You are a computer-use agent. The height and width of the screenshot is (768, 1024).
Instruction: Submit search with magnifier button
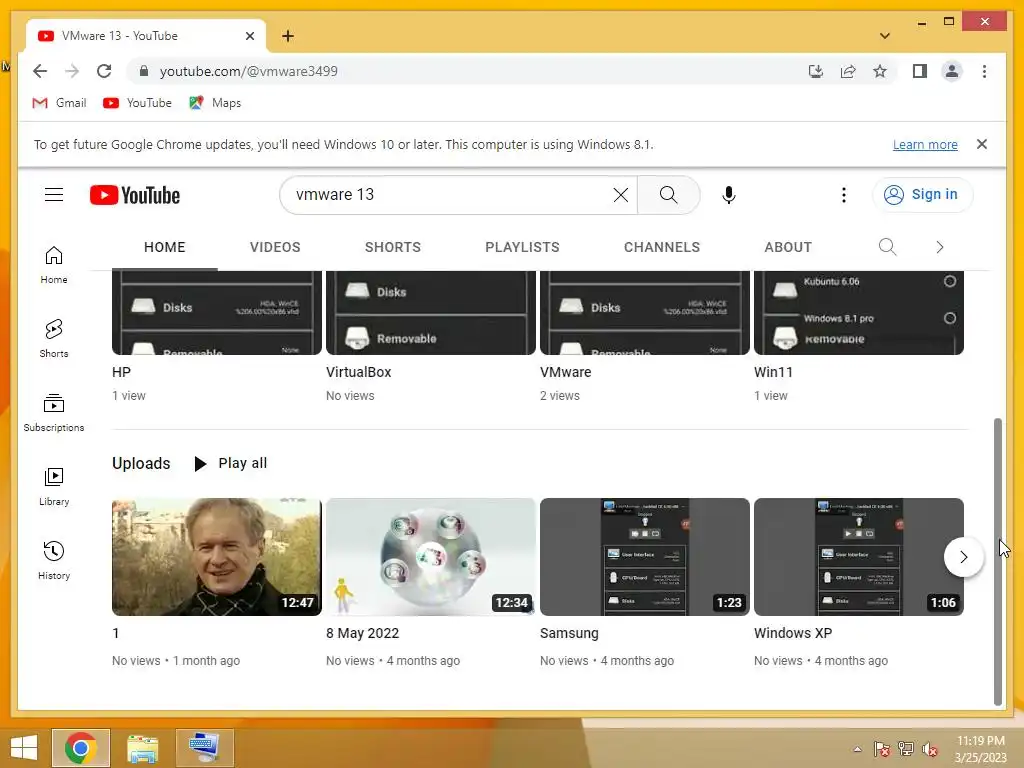click(x=668, y=195)
